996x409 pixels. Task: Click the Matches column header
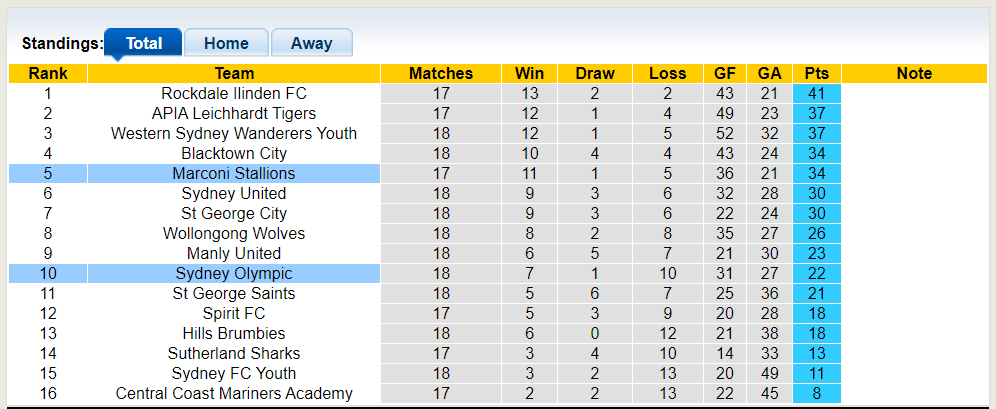[x=441, y=73]
